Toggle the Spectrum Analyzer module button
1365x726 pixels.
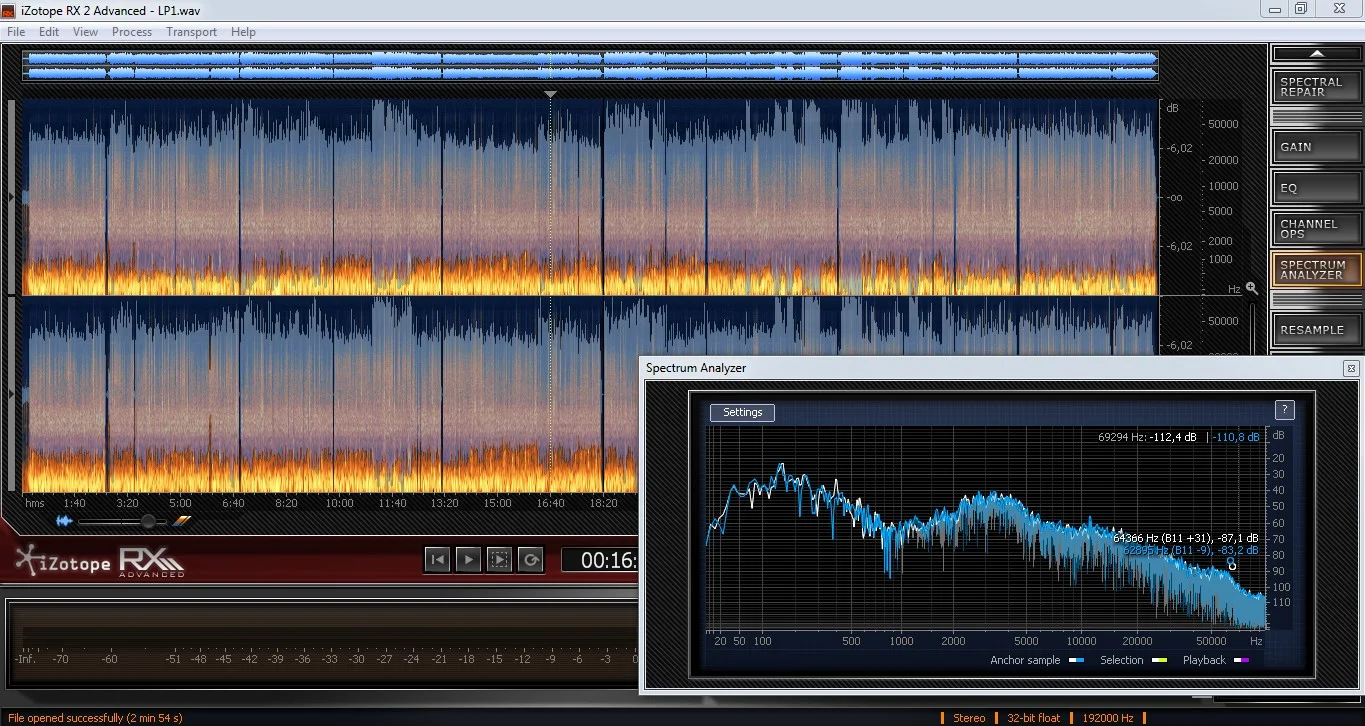(1316, 270)
